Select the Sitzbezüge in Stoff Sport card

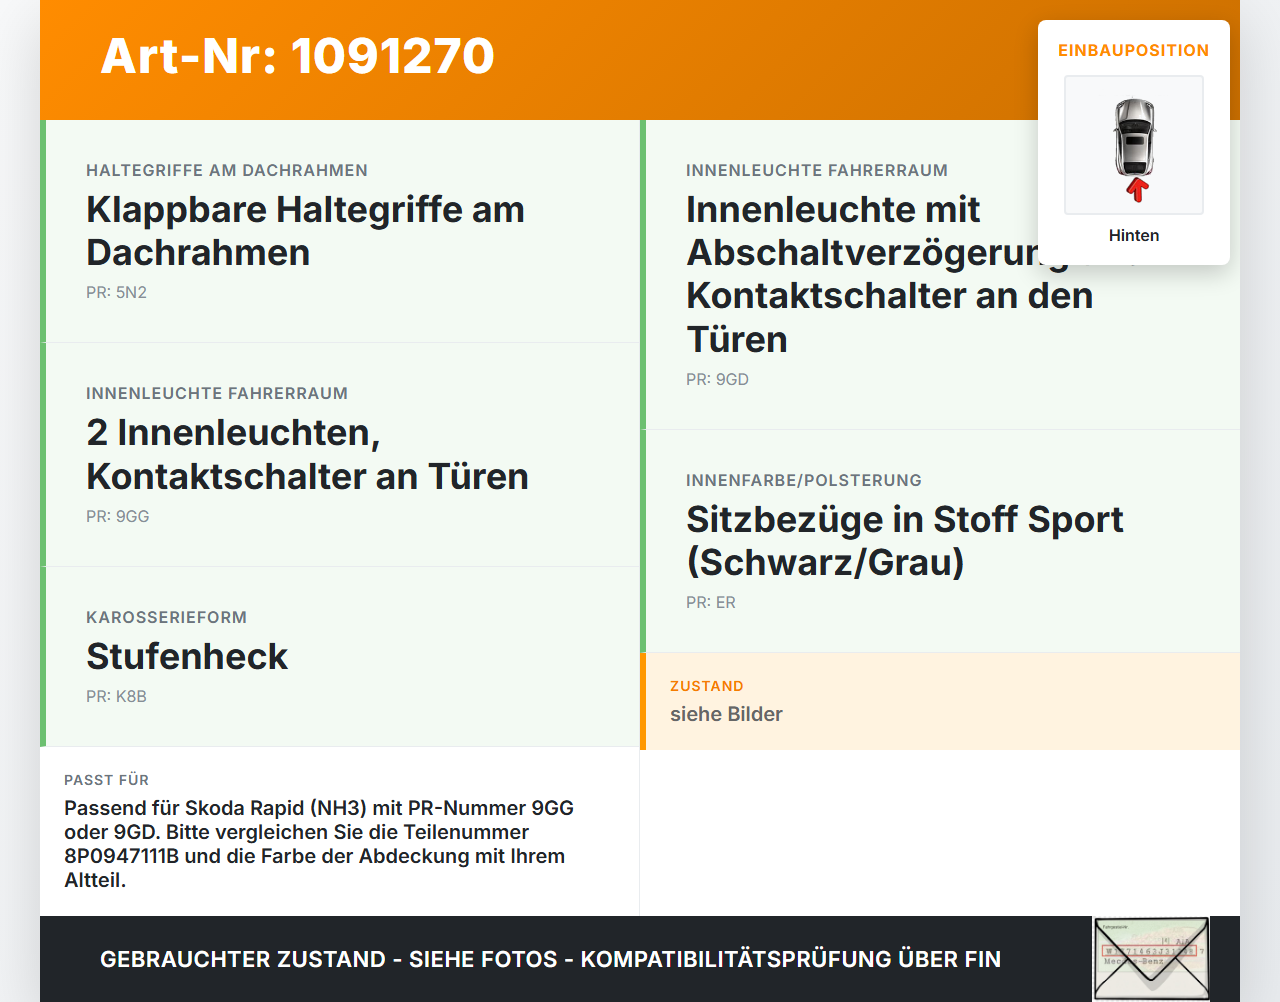940,541
